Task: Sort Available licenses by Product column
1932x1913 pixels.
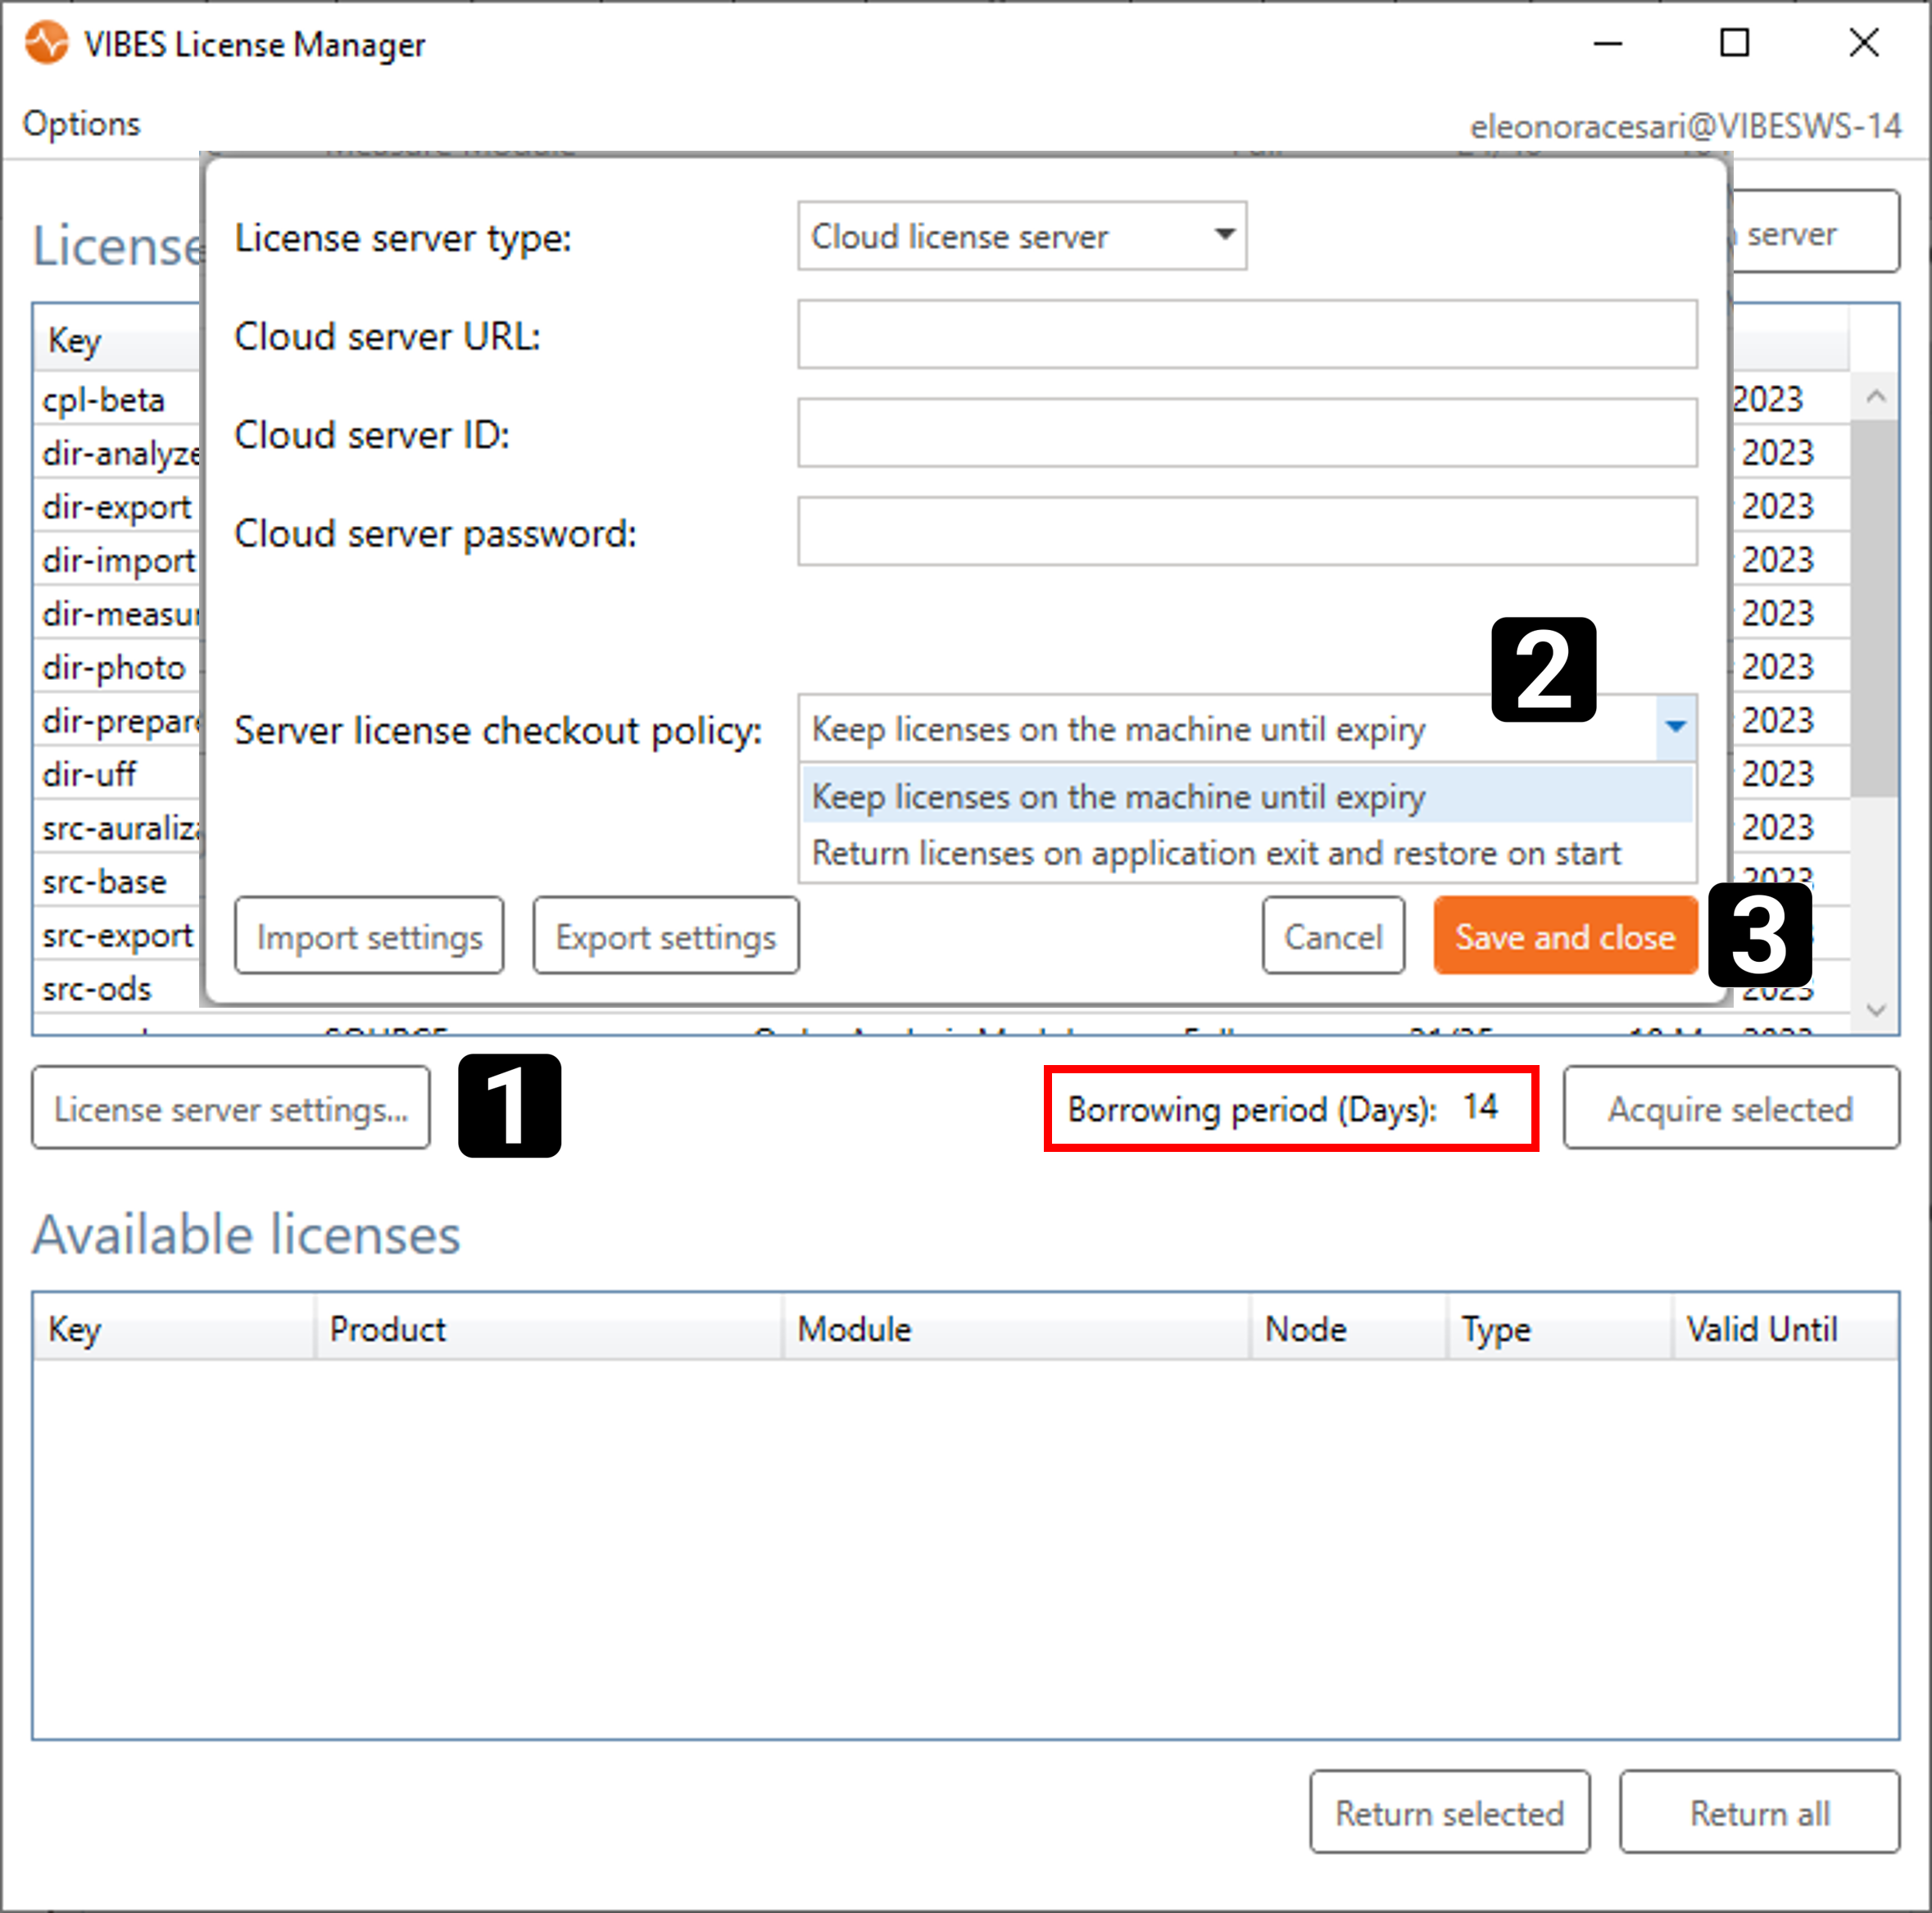Action: (x=548, y=1328)
